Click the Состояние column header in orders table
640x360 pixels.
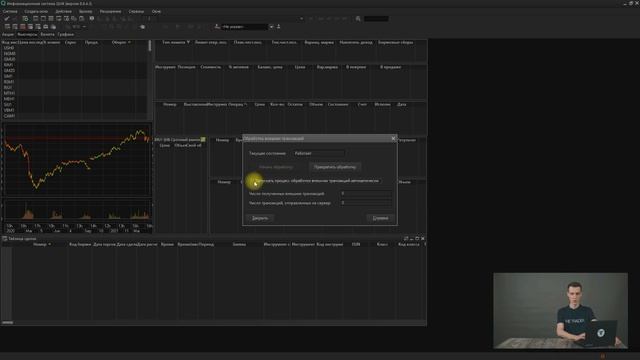point(338,104)
